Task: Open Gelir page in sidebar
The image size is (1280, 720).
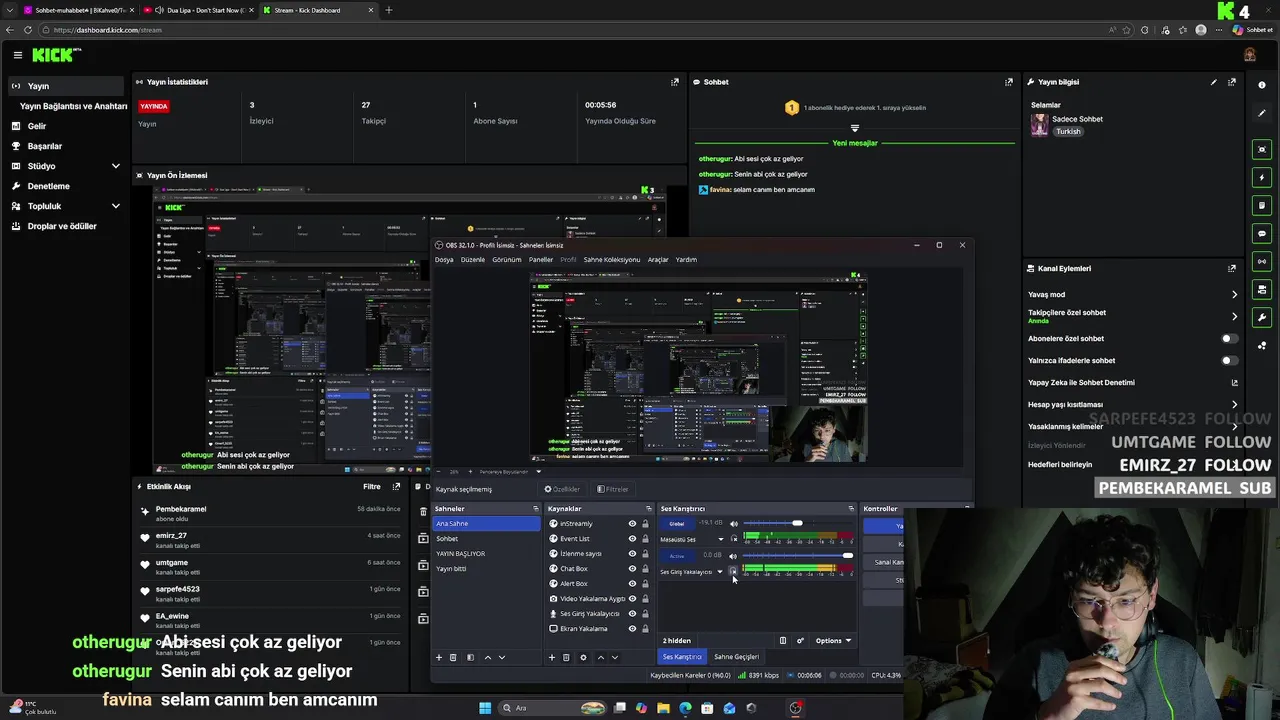Action: click(x=37, y=126)
